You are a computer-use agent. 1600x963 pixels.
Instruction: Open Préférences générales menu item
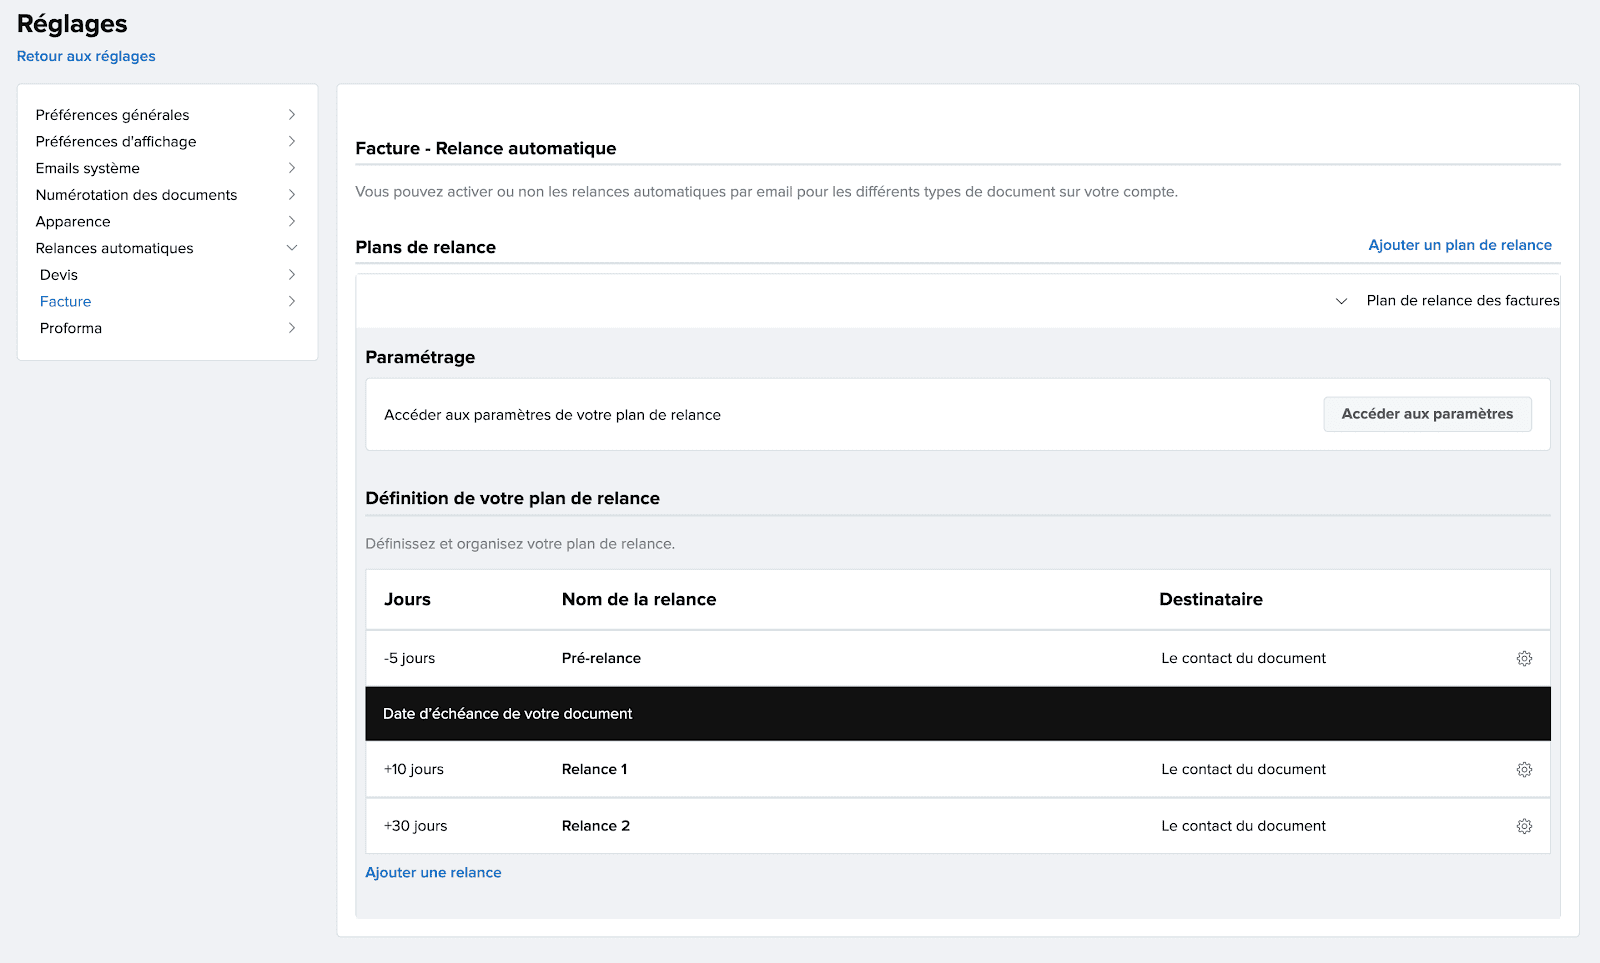[x=112, y=115]
